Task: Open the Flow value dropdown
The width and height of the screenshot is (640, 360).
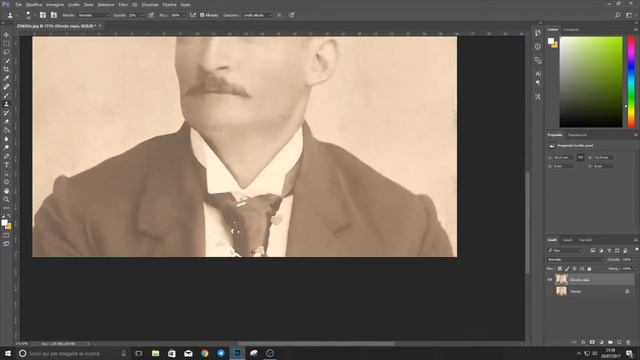Action: (x=184, y=15)
